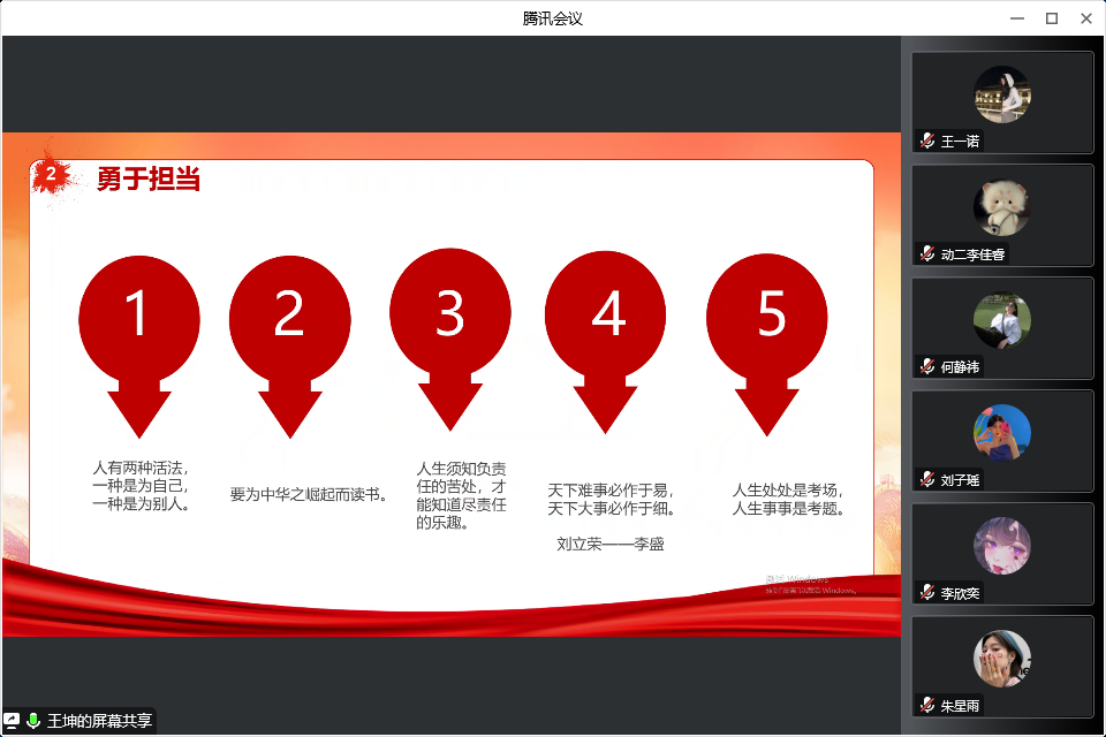Image resolution: width=1106 pixels, height=738 pixels.
Task: Select 刘子瑶's blue avatar picture
Action: coord(1002,433)
